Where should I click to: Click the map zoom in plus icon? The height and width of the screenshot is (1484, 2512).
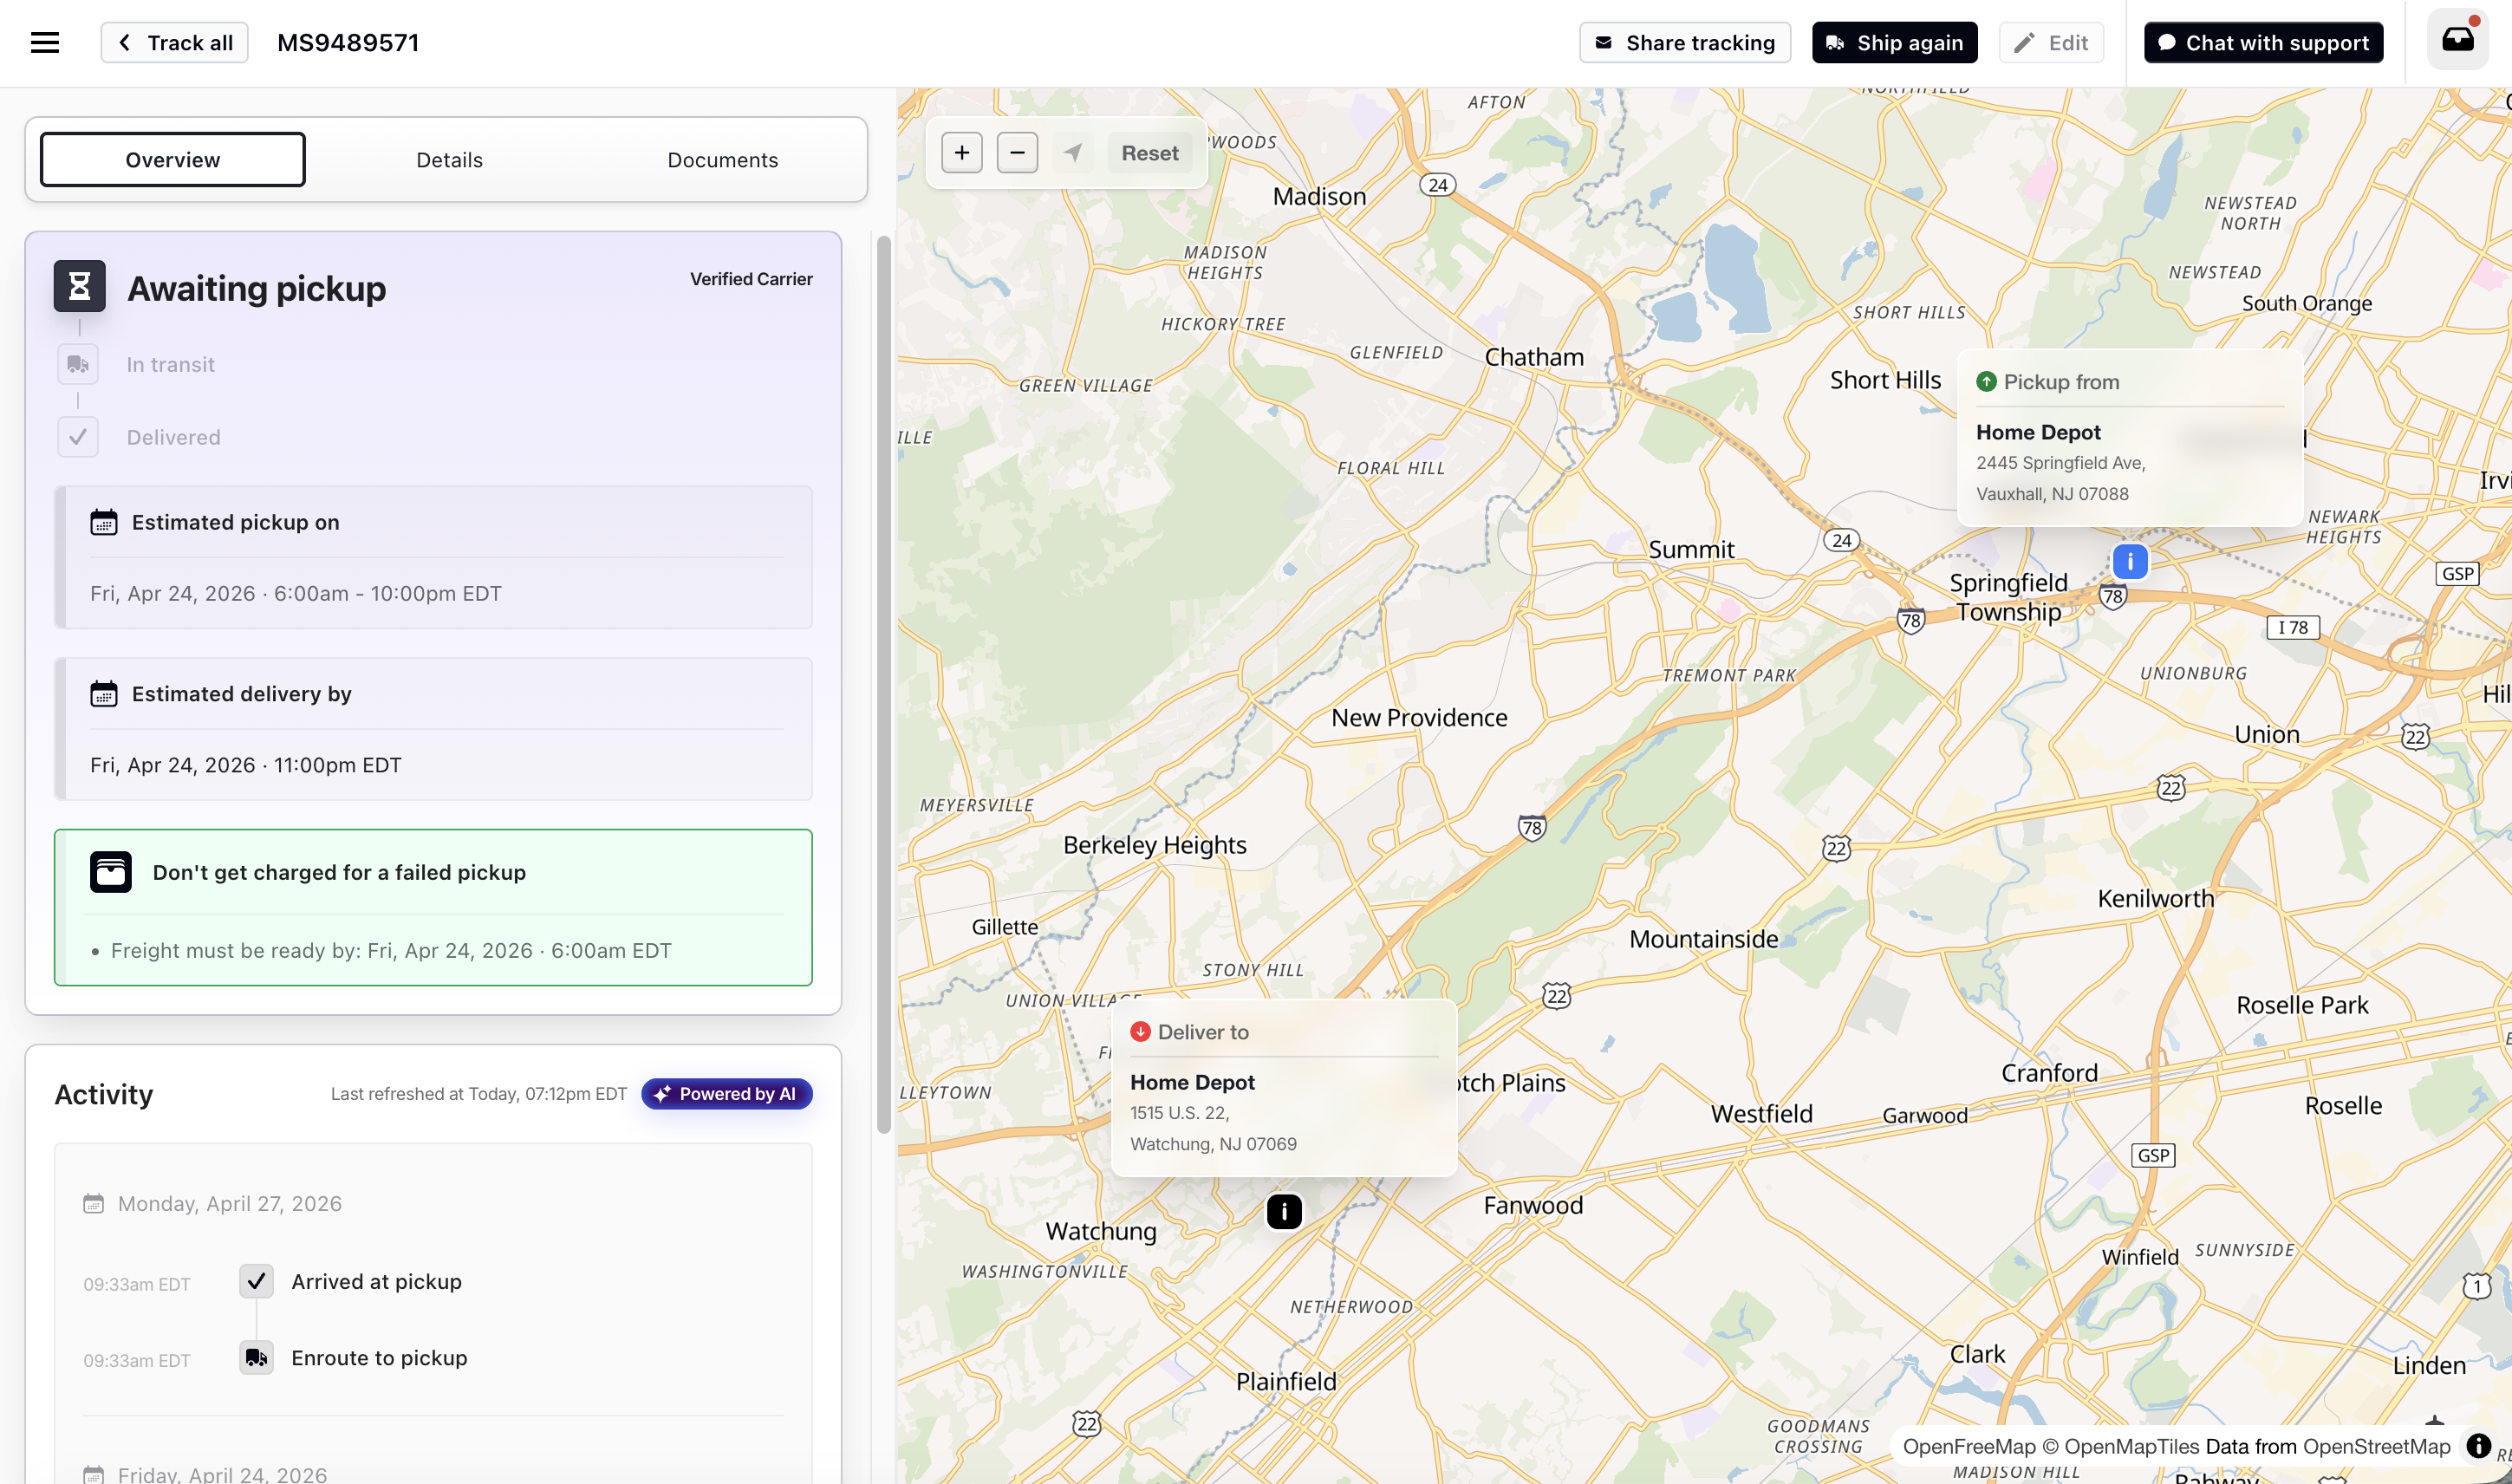pyautogui.click(x=962, y=153)
